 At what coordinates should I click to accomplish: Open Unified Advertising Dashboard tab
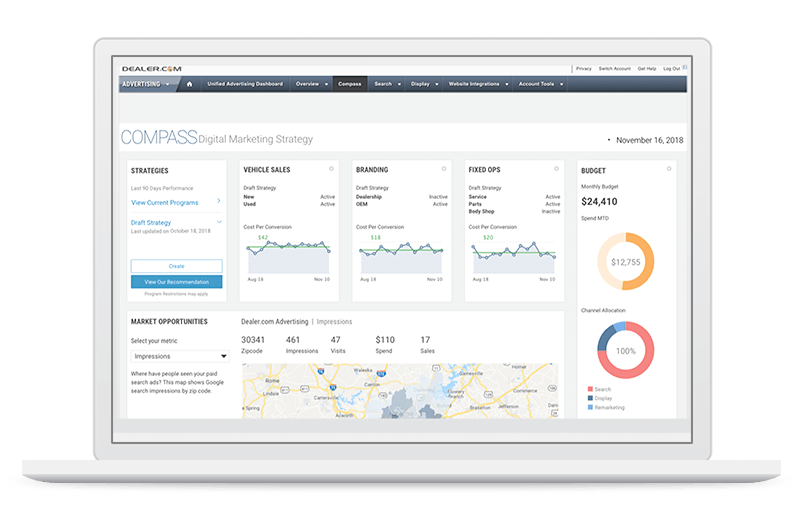[245, 84]
